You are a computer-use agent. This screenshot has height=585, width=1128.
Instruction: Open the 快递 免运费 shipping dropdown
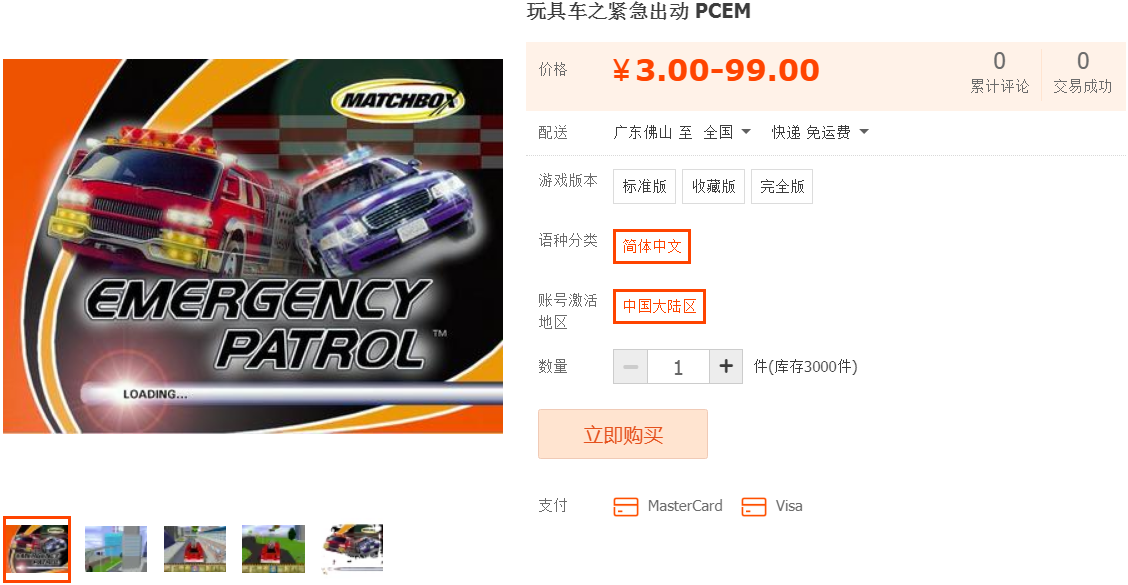[x=820, y=132]
